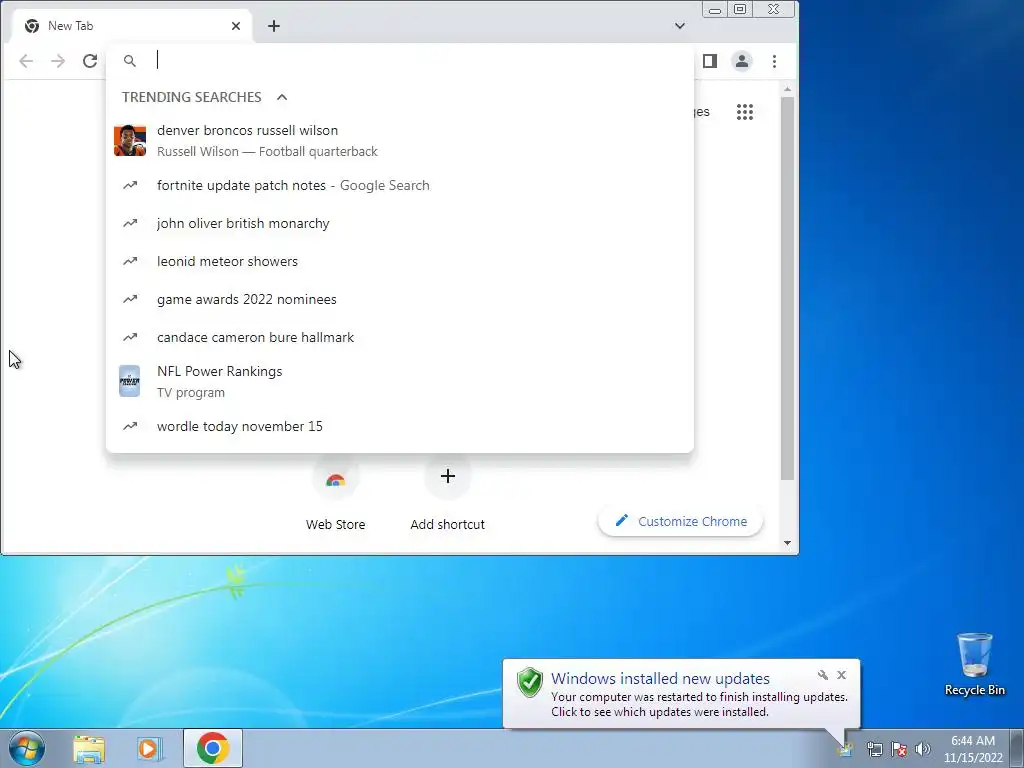Choose denver broncos russell wilson suggestion
The height and width of the screenshot is (768, 1024).
400,140
